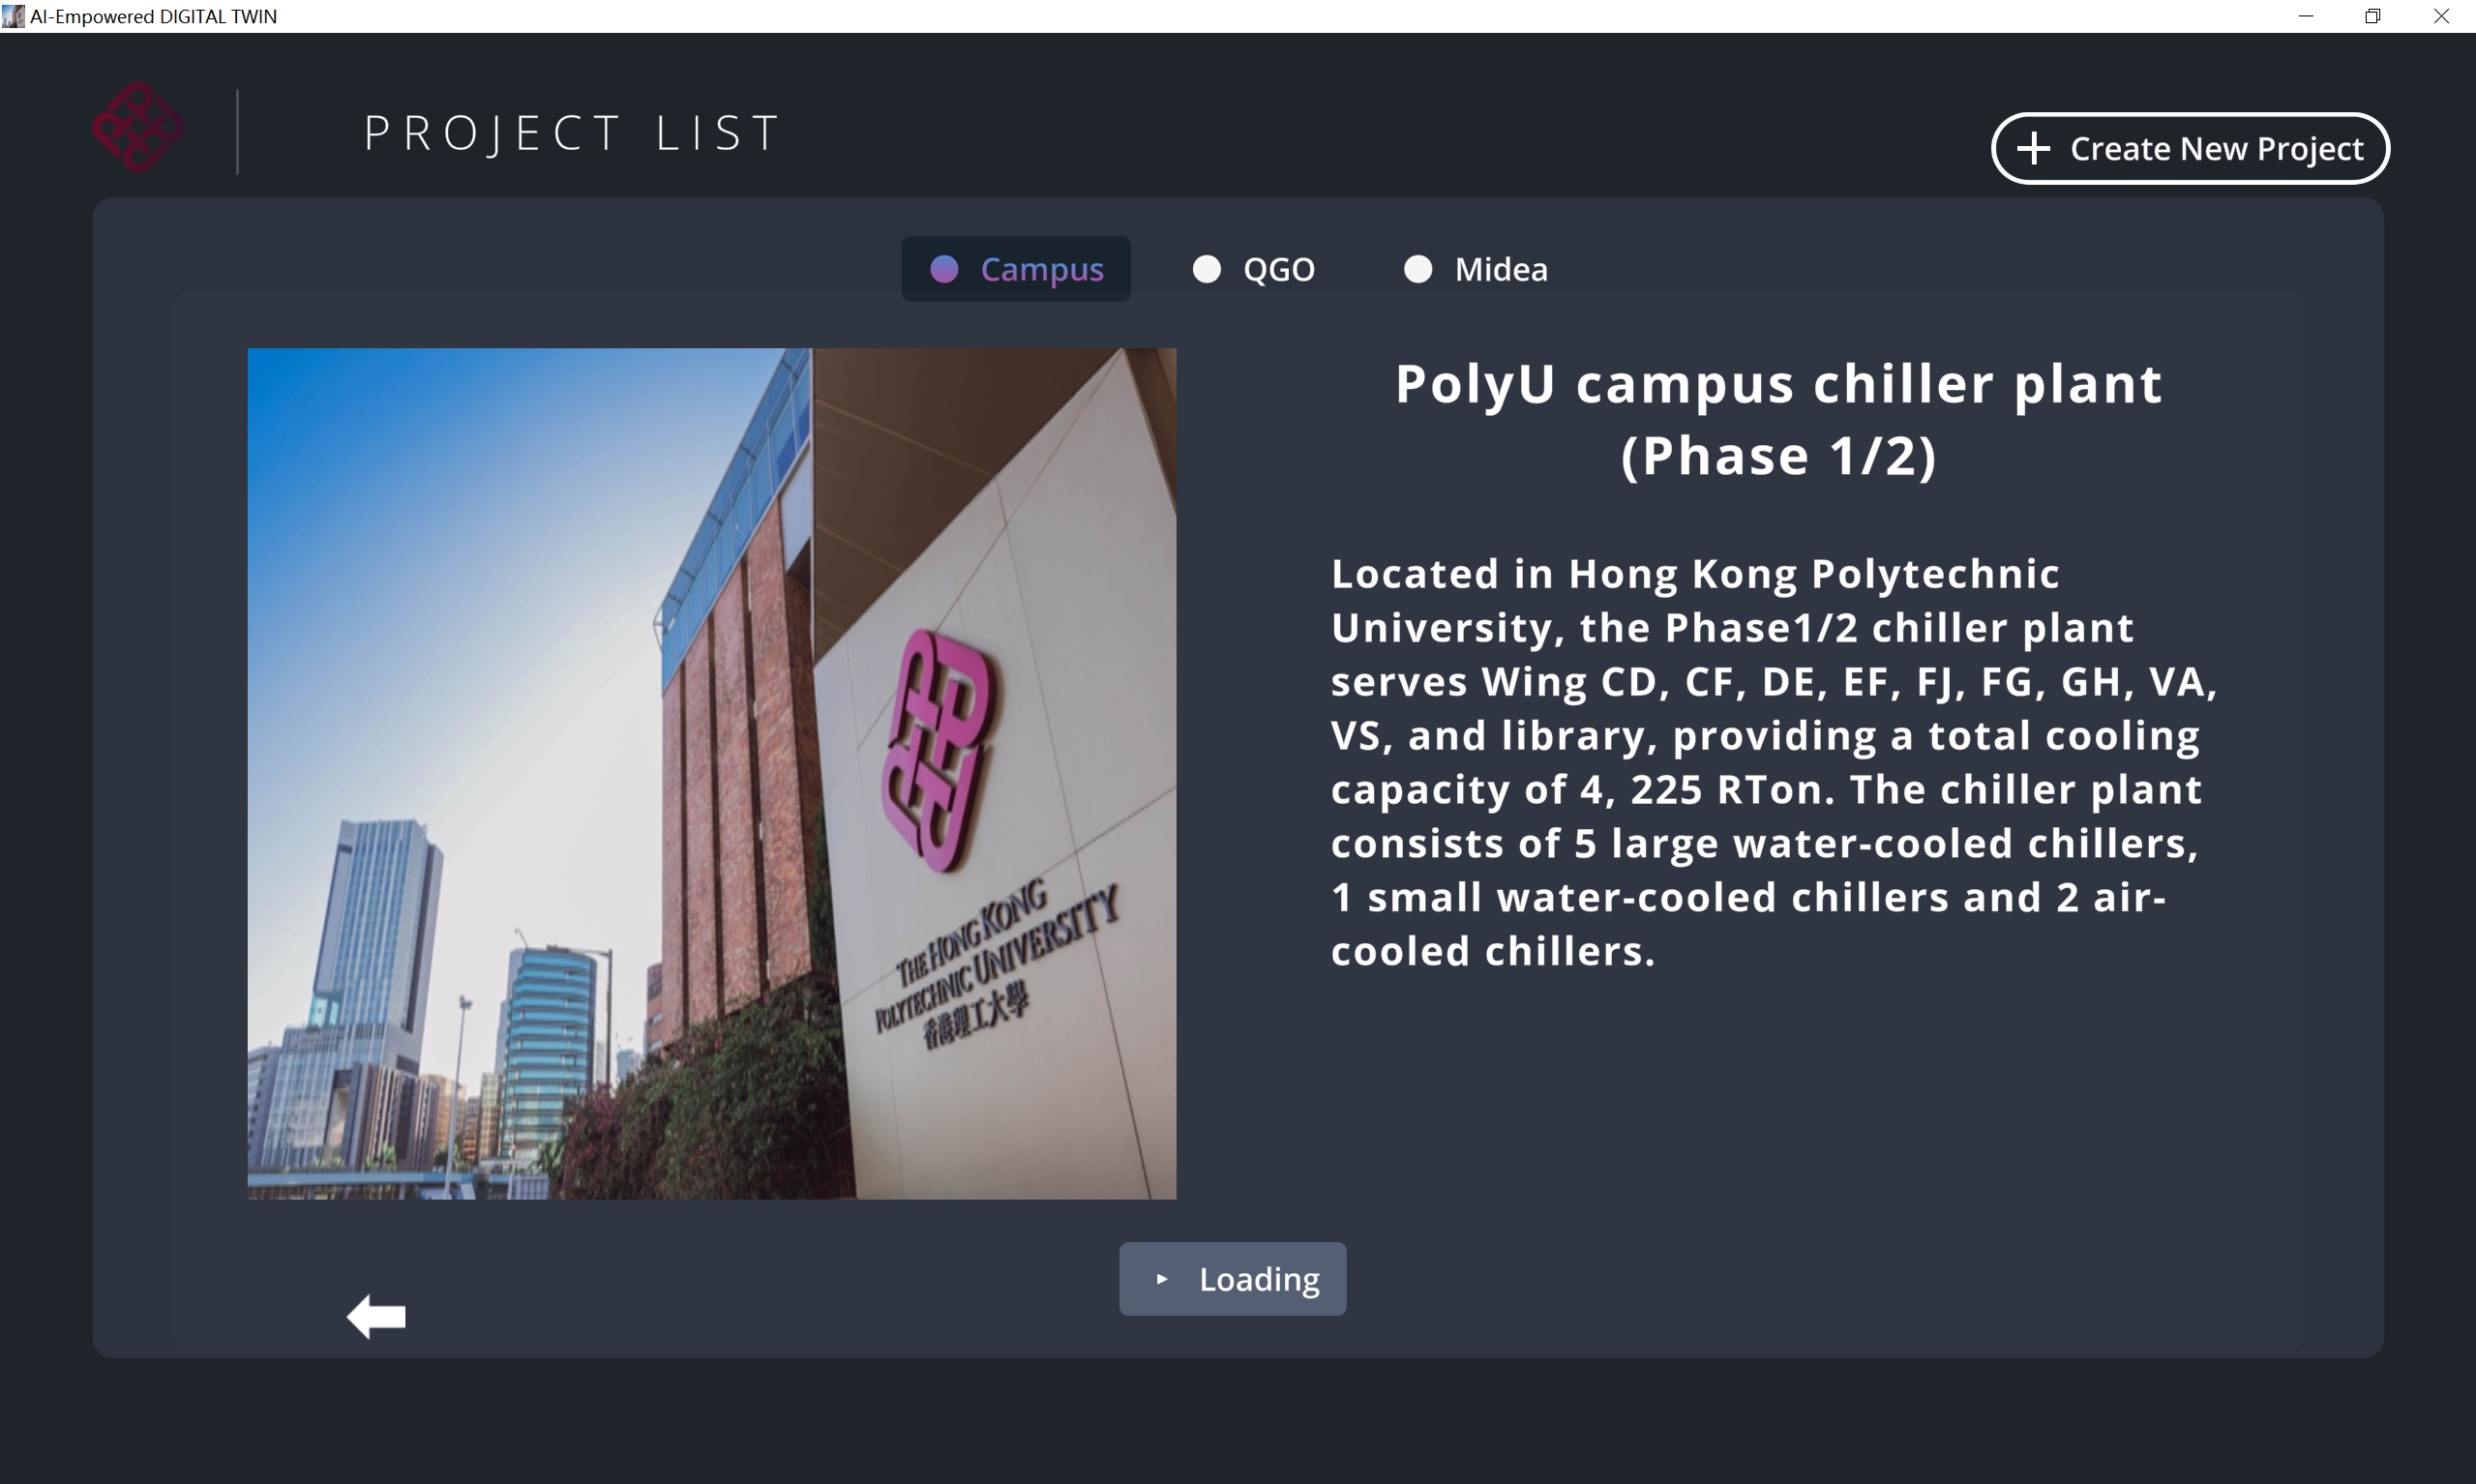Click the PolyU logo in the header
Screen dimensions: 2476x1484
(x=138, y=127)
